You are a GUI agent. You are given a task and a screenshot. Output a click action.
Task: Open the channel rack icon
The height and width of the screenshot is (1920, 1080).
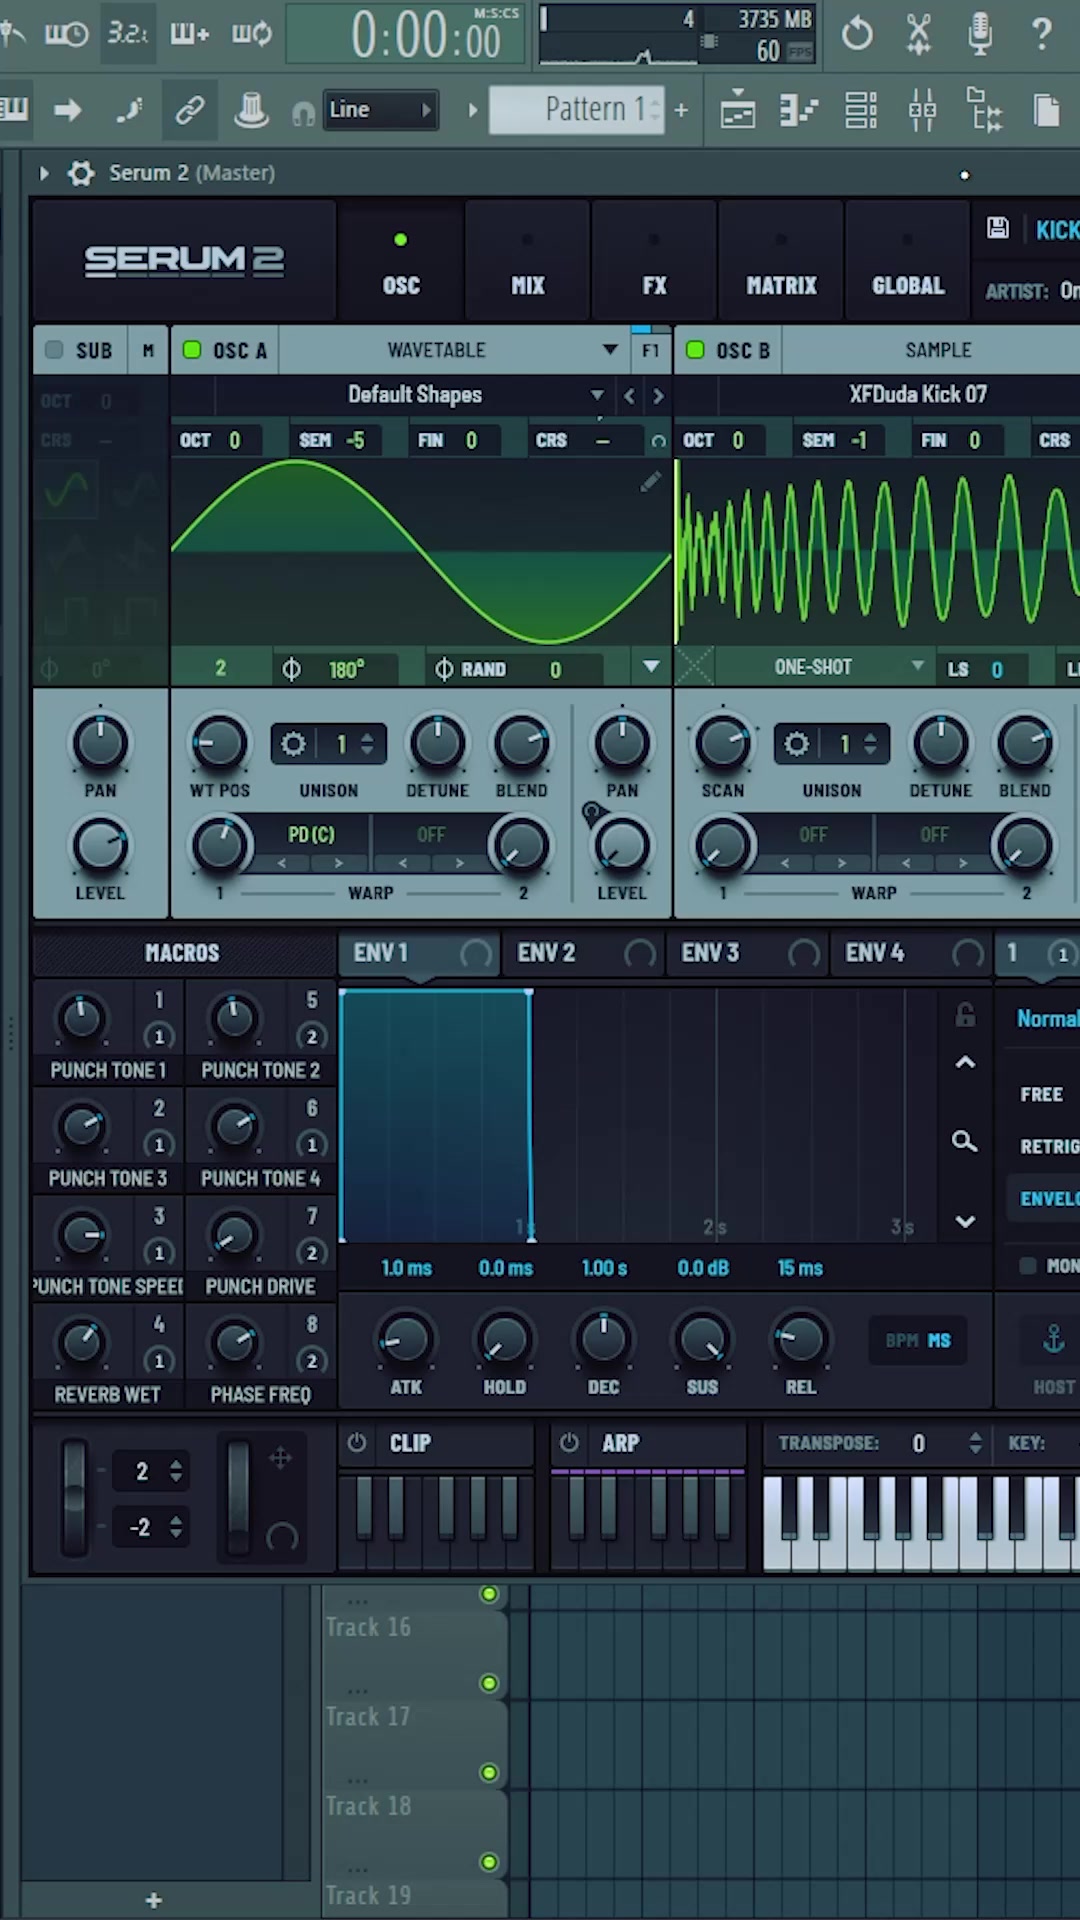coord(860,110)
